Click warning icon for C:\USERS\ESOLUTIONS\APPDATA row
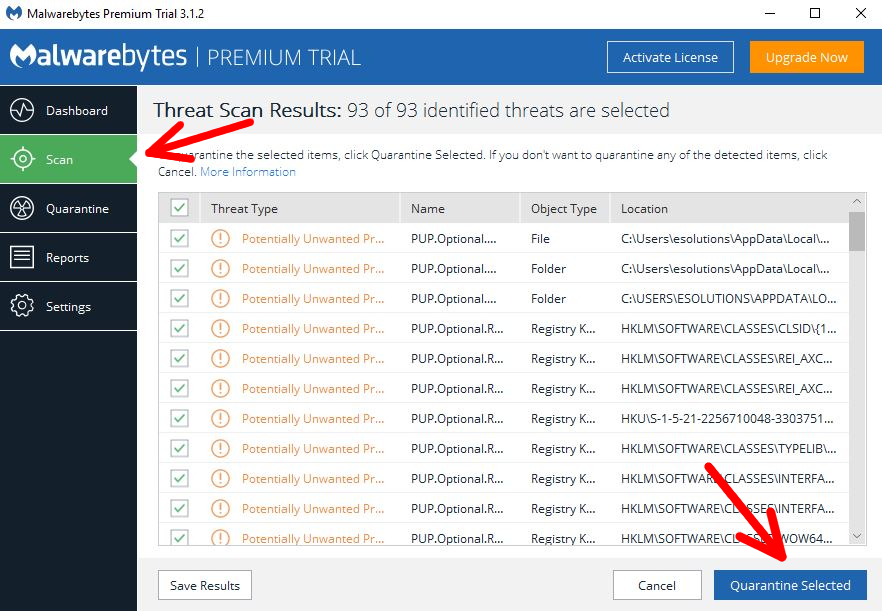The height and width of the screenshot is (611, 882). point(220,298)
